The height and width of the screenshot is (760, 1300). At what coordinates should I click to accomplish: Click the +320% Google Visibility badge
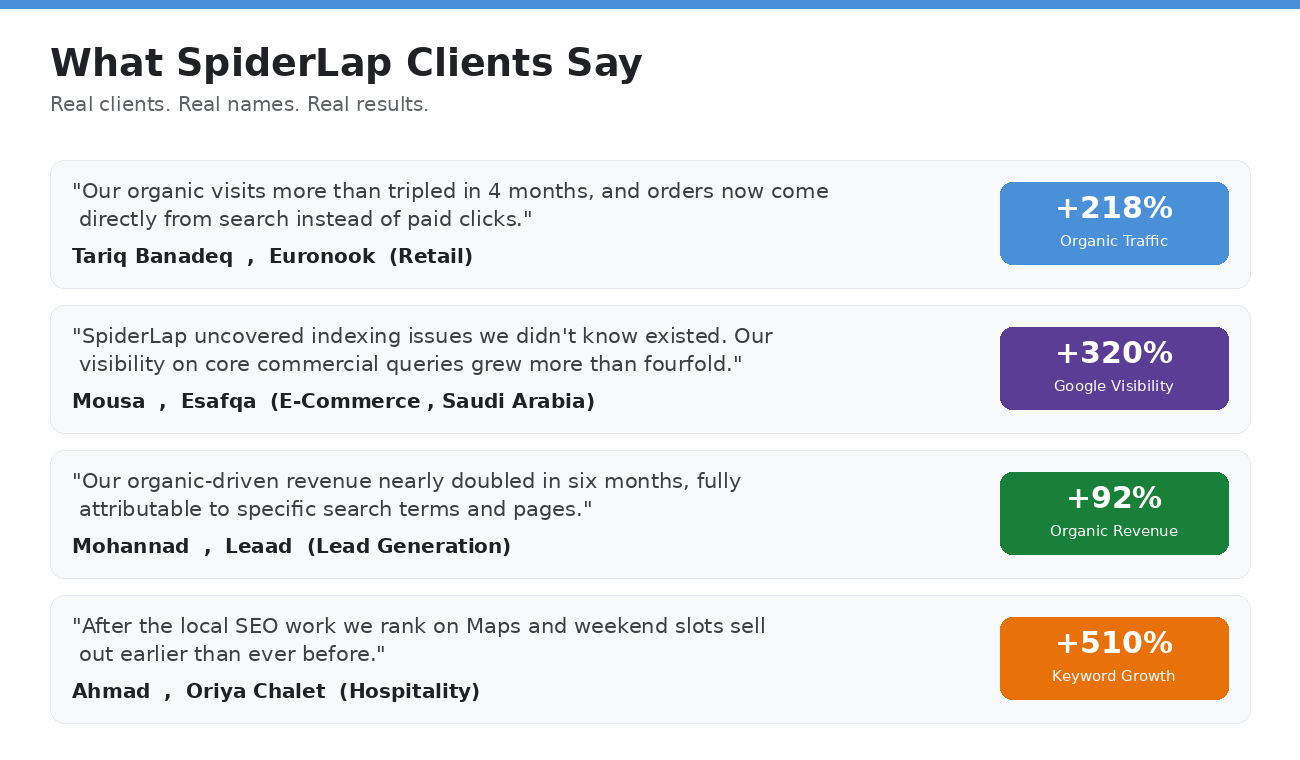click(1114, 368)
